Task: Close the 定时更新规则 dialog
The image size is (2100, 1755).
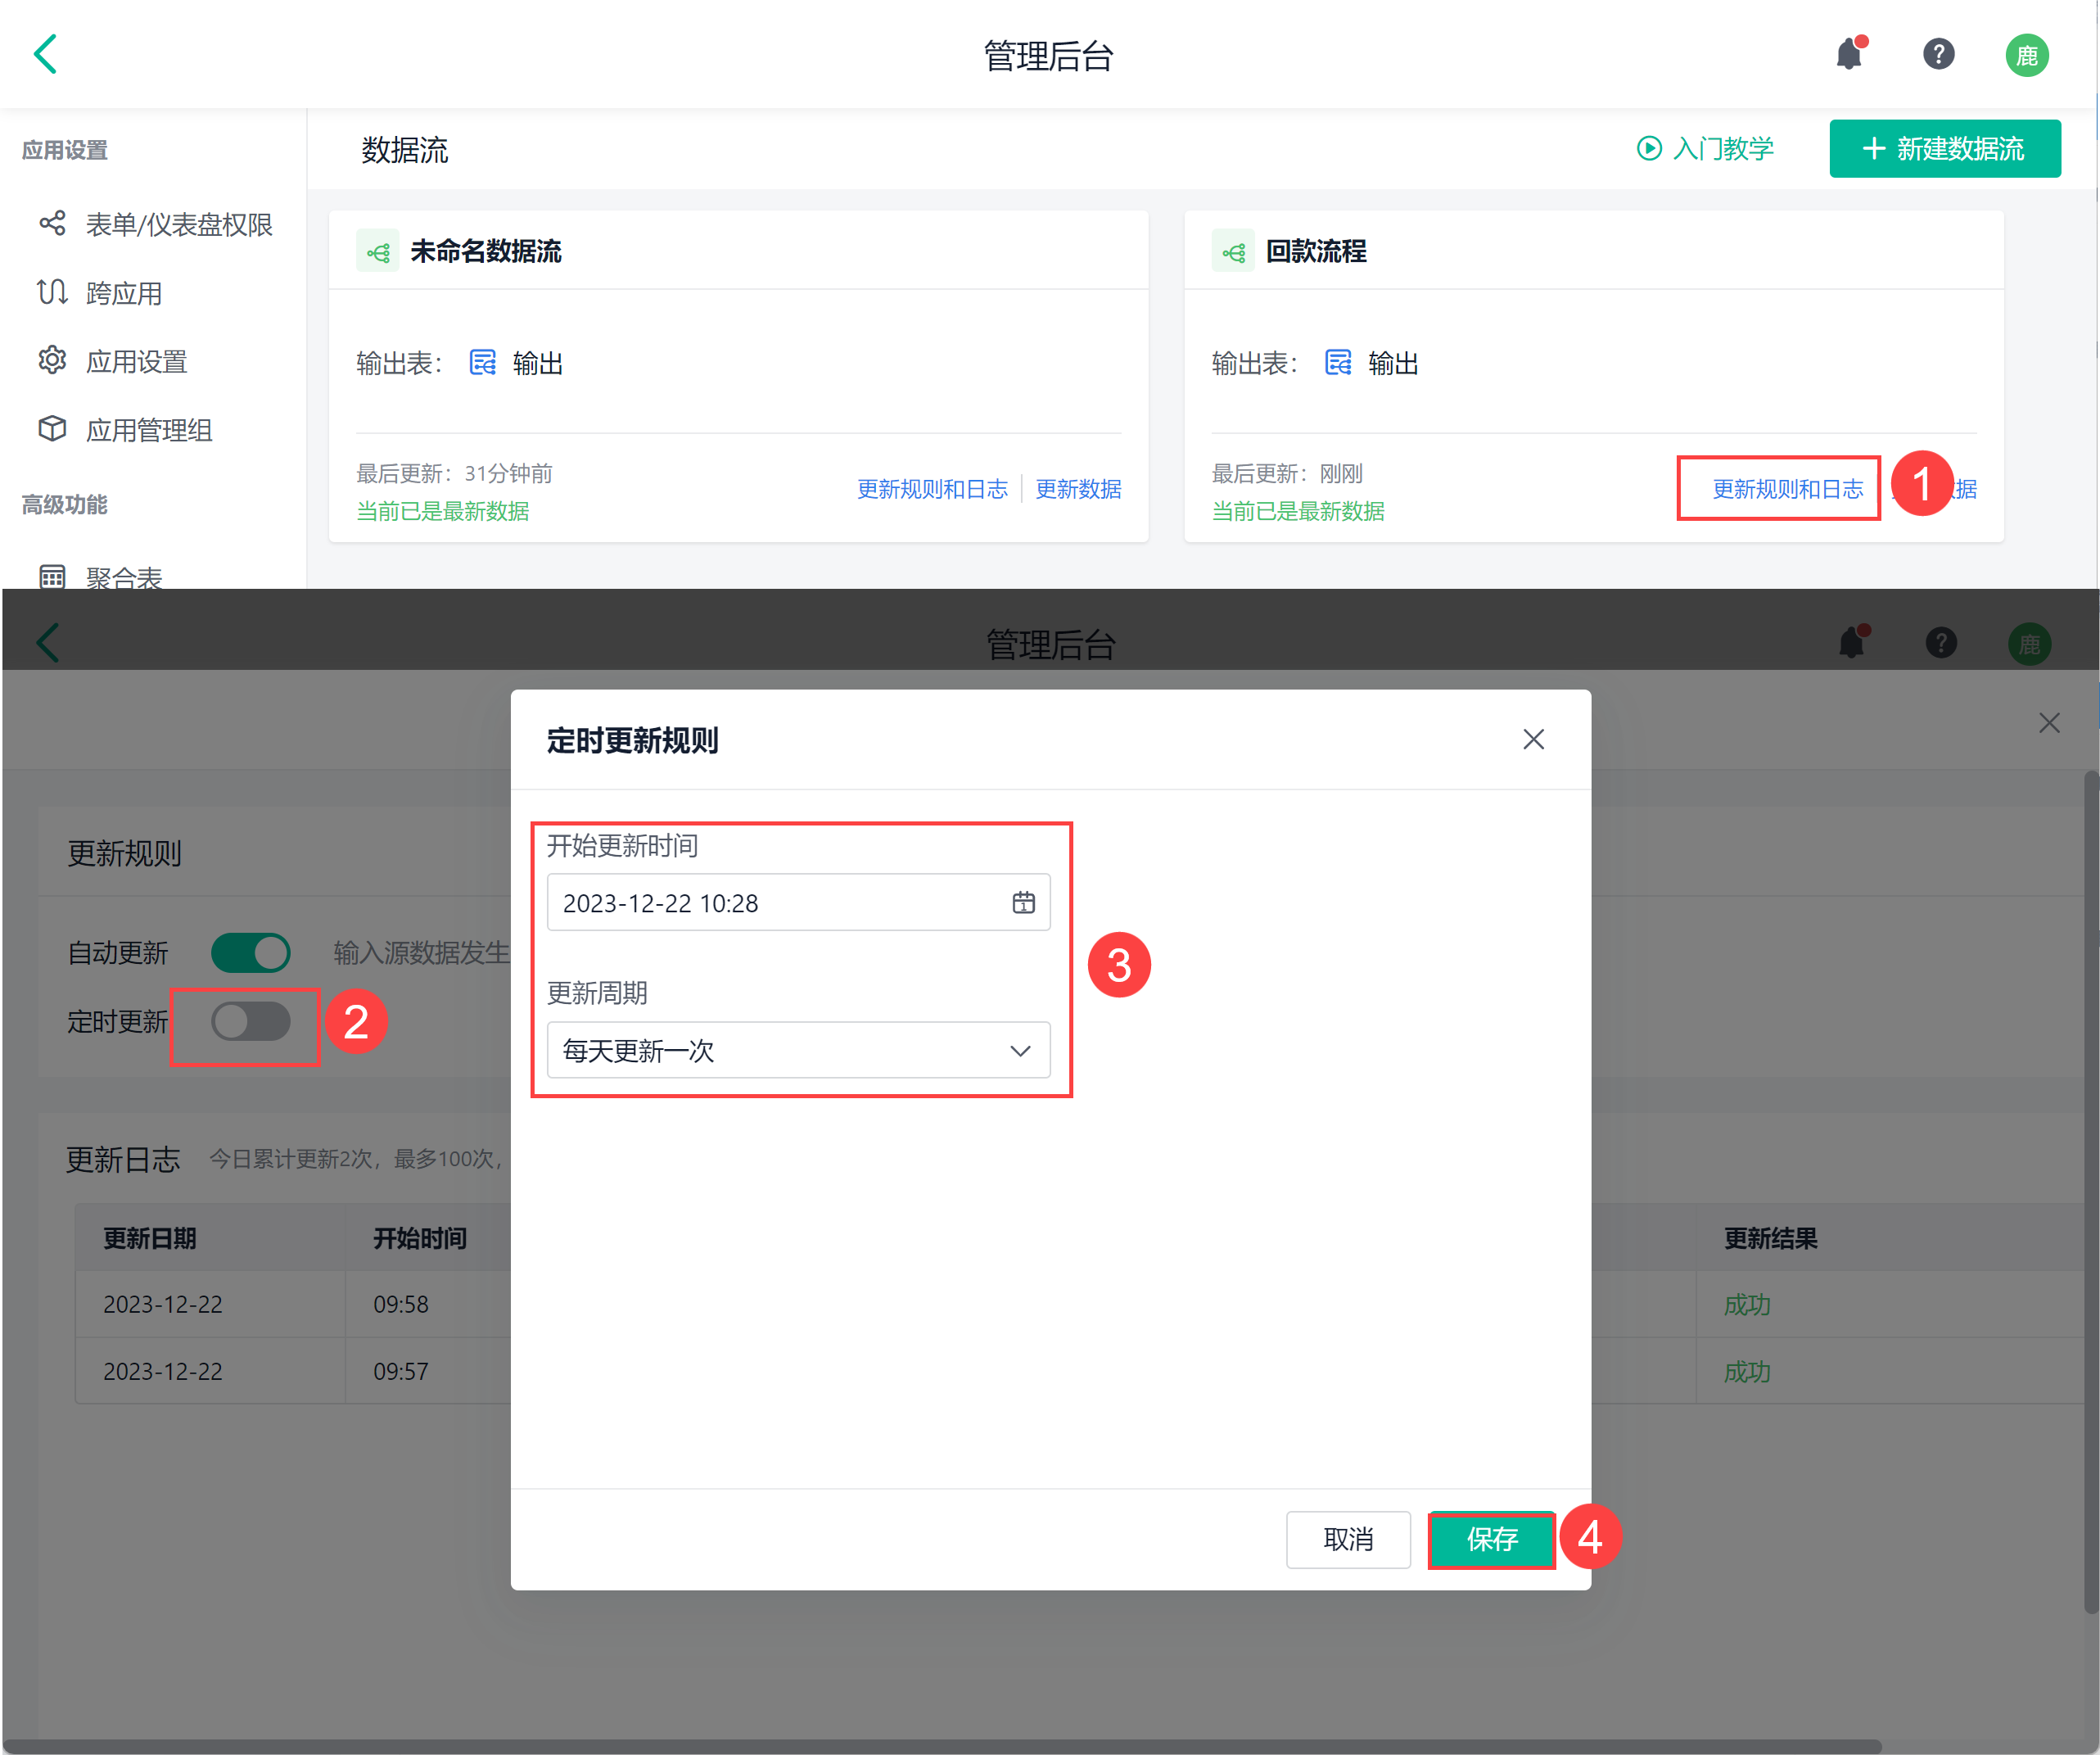Action: point(1533,740)
